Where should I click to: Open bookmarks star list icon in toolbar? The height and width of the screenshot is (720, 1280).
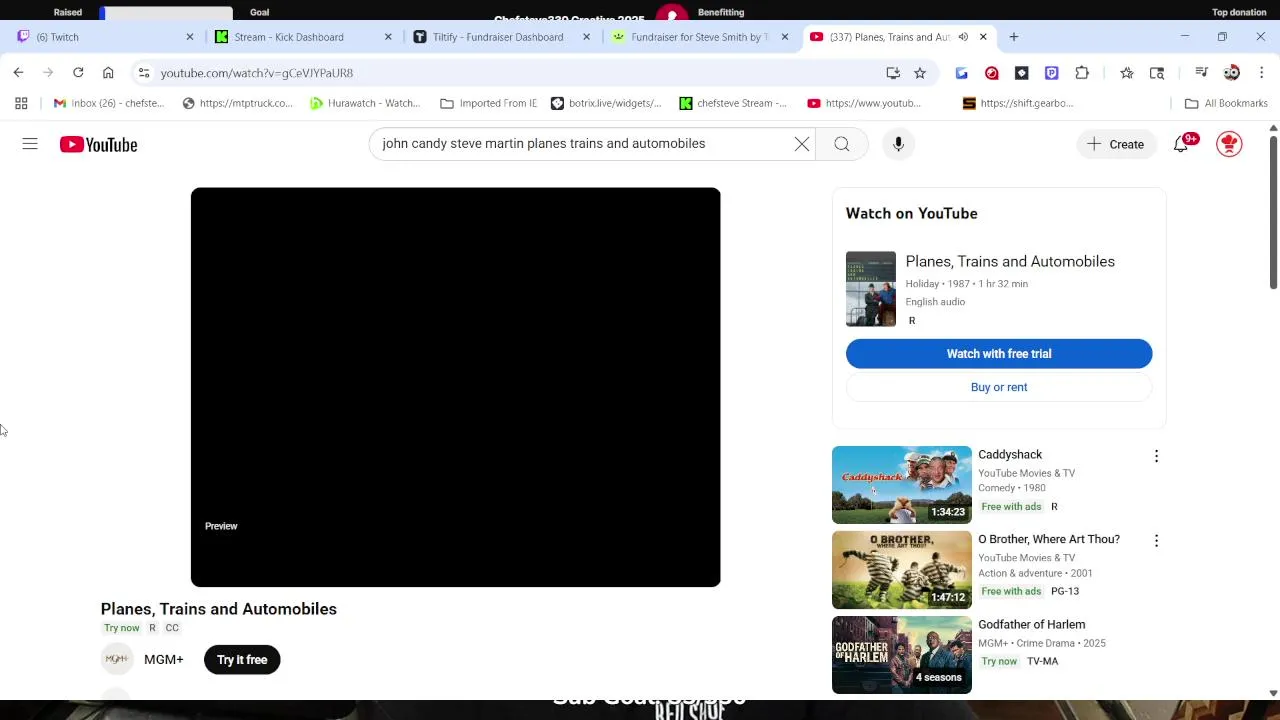[x=1127, y=73]
